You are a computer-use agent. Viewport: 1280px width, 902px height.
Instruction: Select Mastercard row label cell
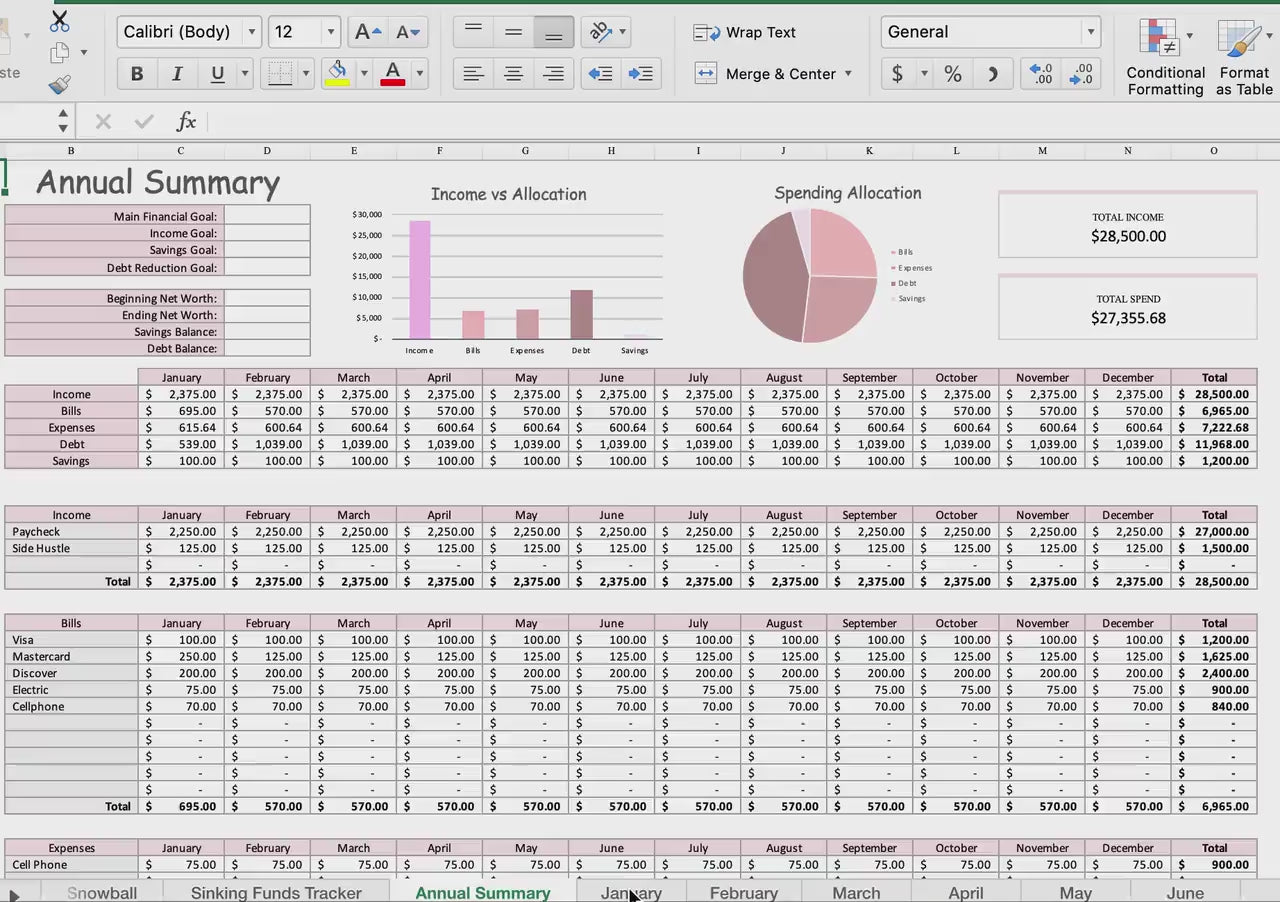pyautogui.click(x=71, y=657)
